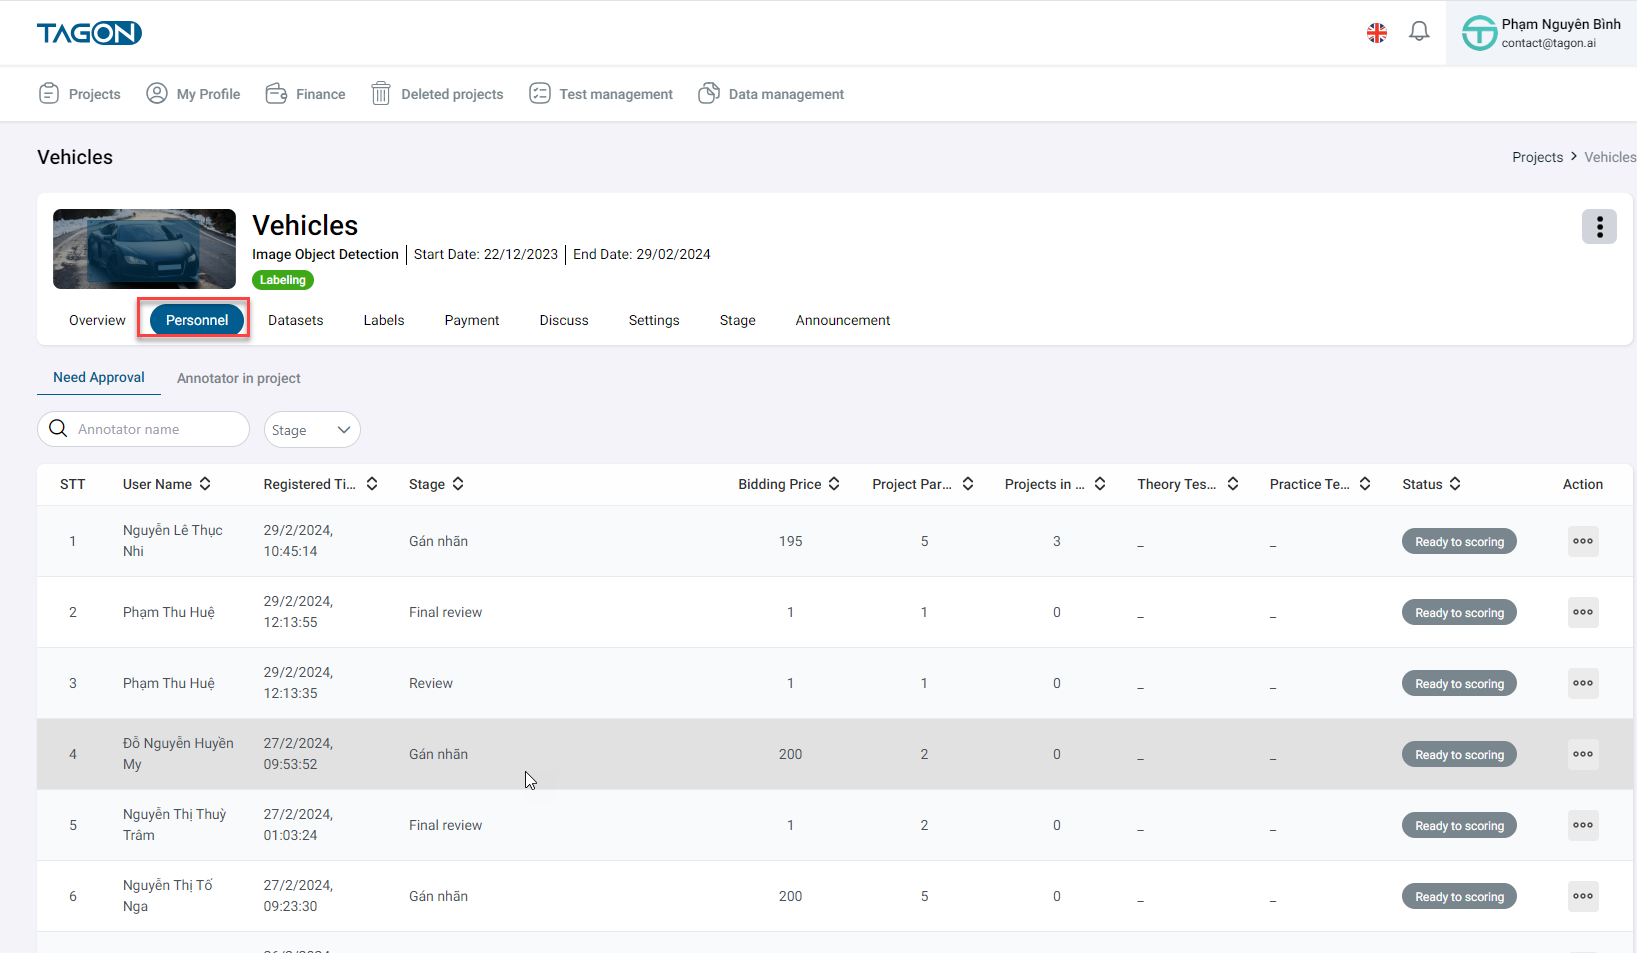This screenshot has height=953, width=1637.
Task: Sort by the Registered Time column
Action: point(372,484)
